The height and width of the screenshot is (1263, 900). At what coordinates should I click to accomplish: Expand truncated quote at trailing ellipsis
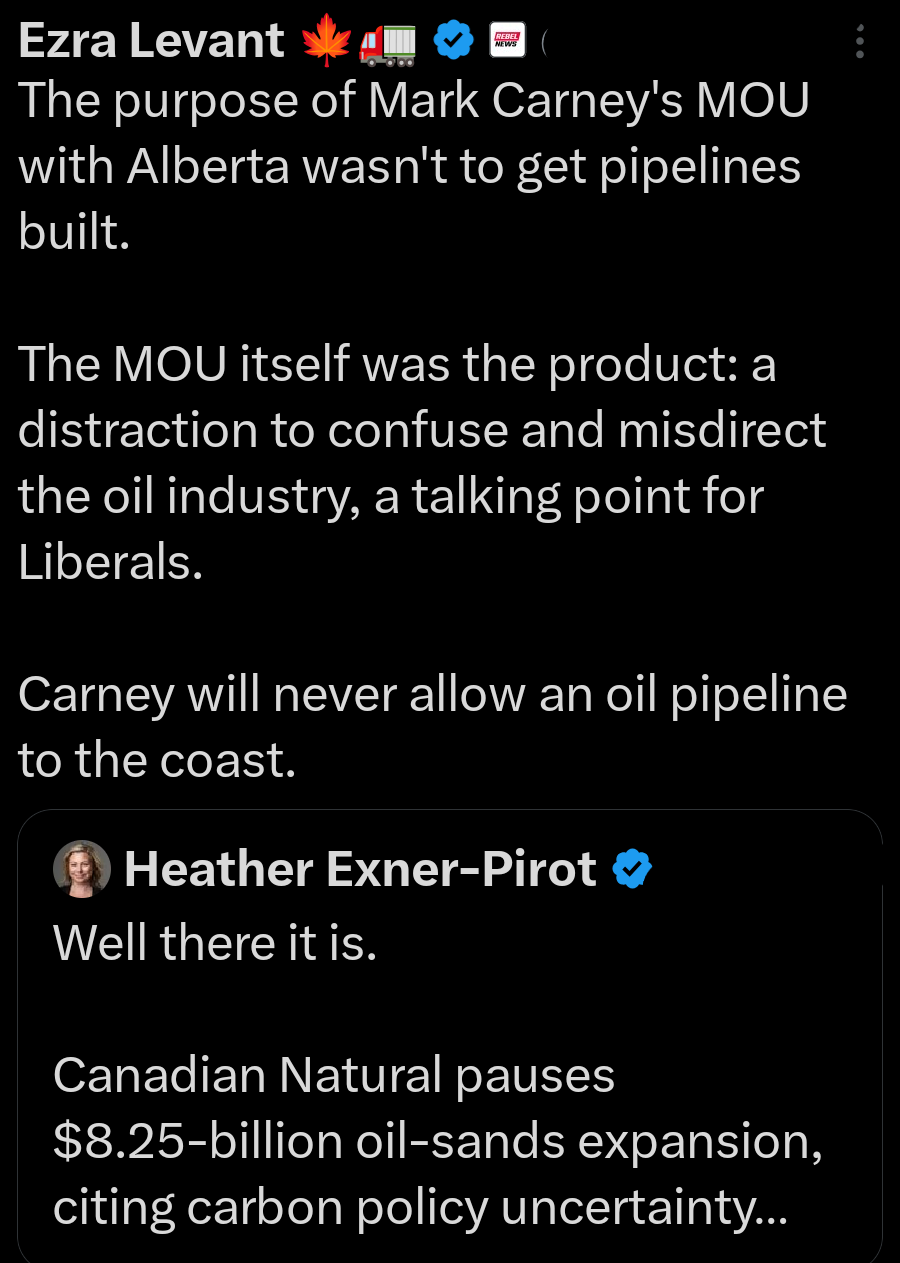click(x=770, y=1208)
